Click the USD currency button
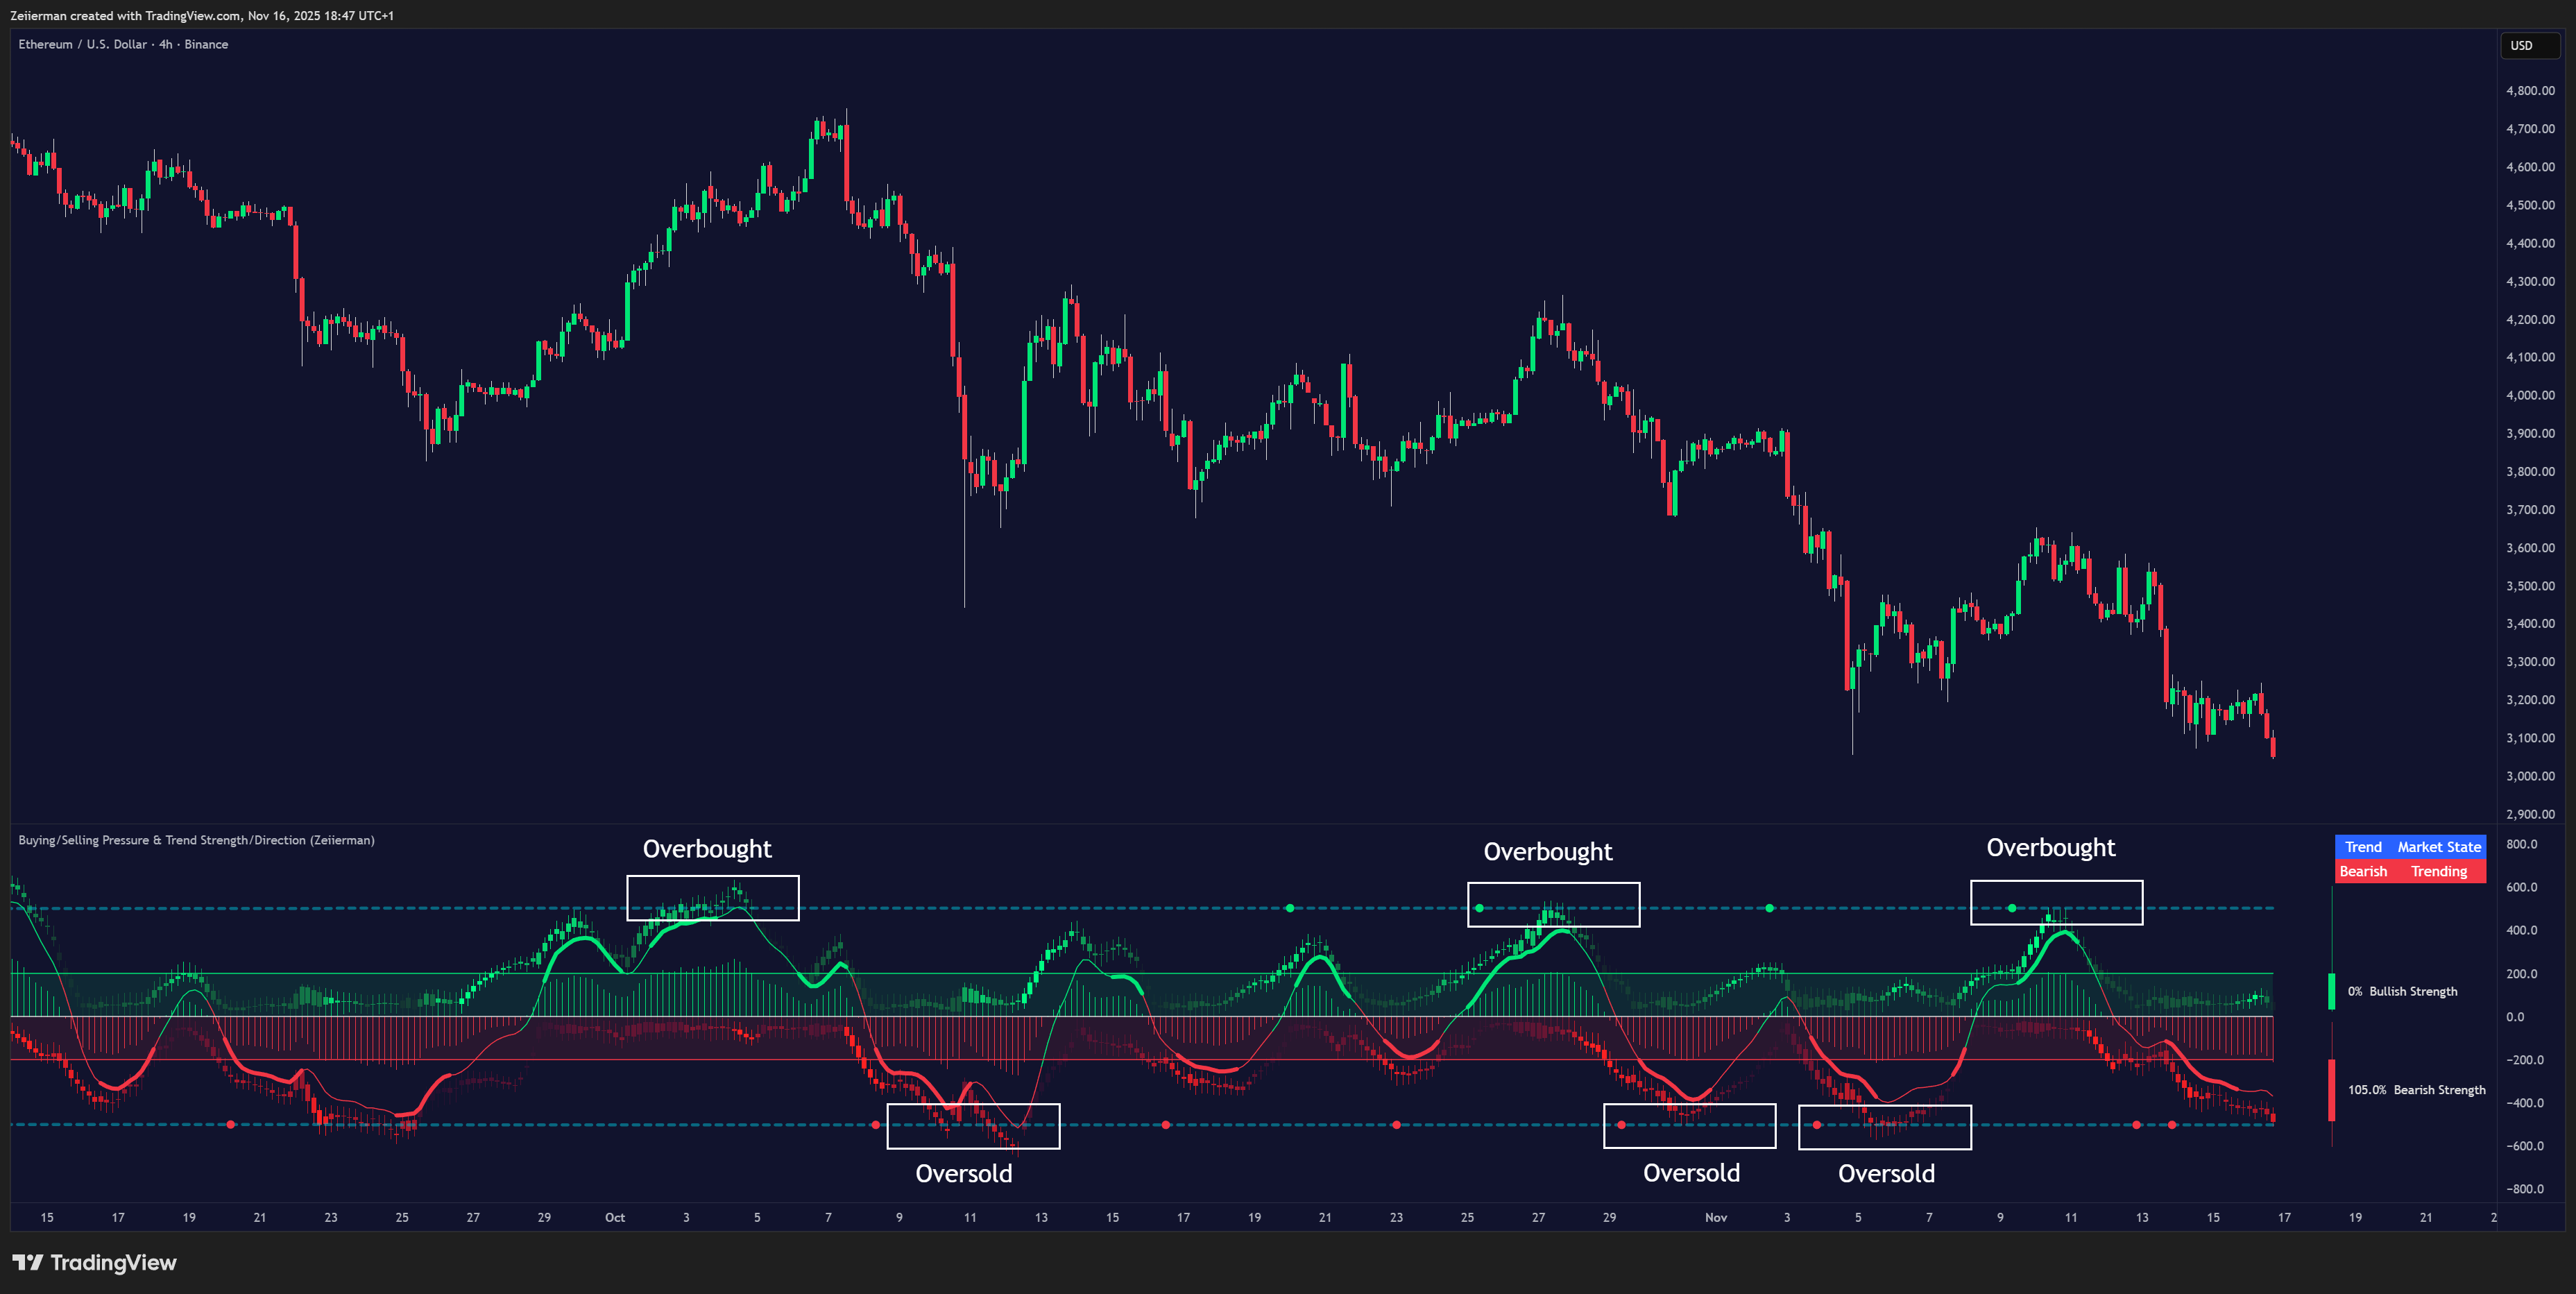Screen dimensions: 2576x1294 pos(2529,45)
